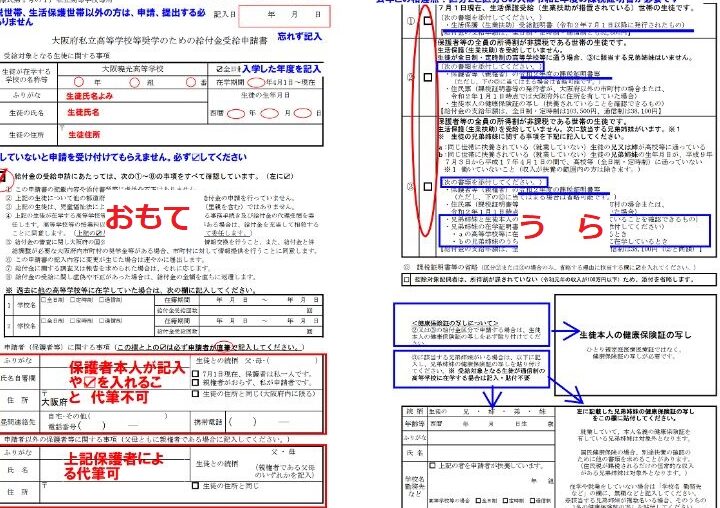This screenshot has height=508, width=720.
Task: Tick 全日制 checkbox in school row 1
Action: (44, 300)
